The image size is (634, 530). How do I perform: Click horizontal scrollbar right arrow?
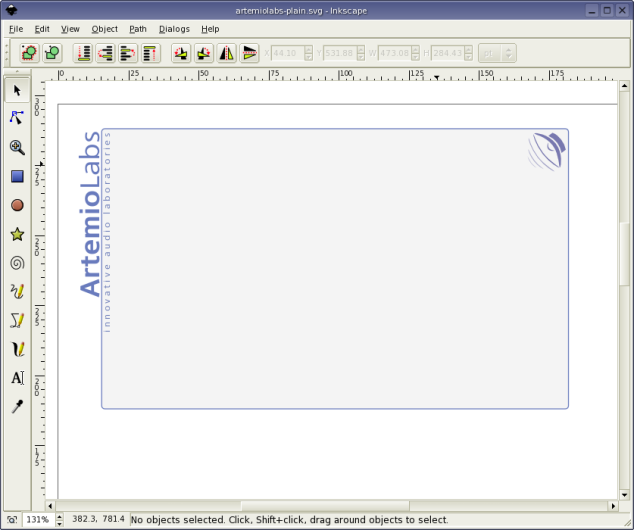click(x=613, y=506)
